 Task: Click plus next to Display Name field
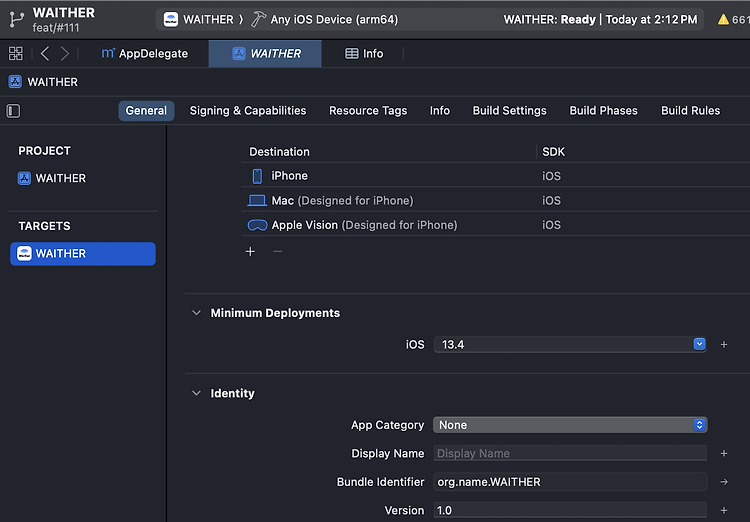(x=724, y=453)
